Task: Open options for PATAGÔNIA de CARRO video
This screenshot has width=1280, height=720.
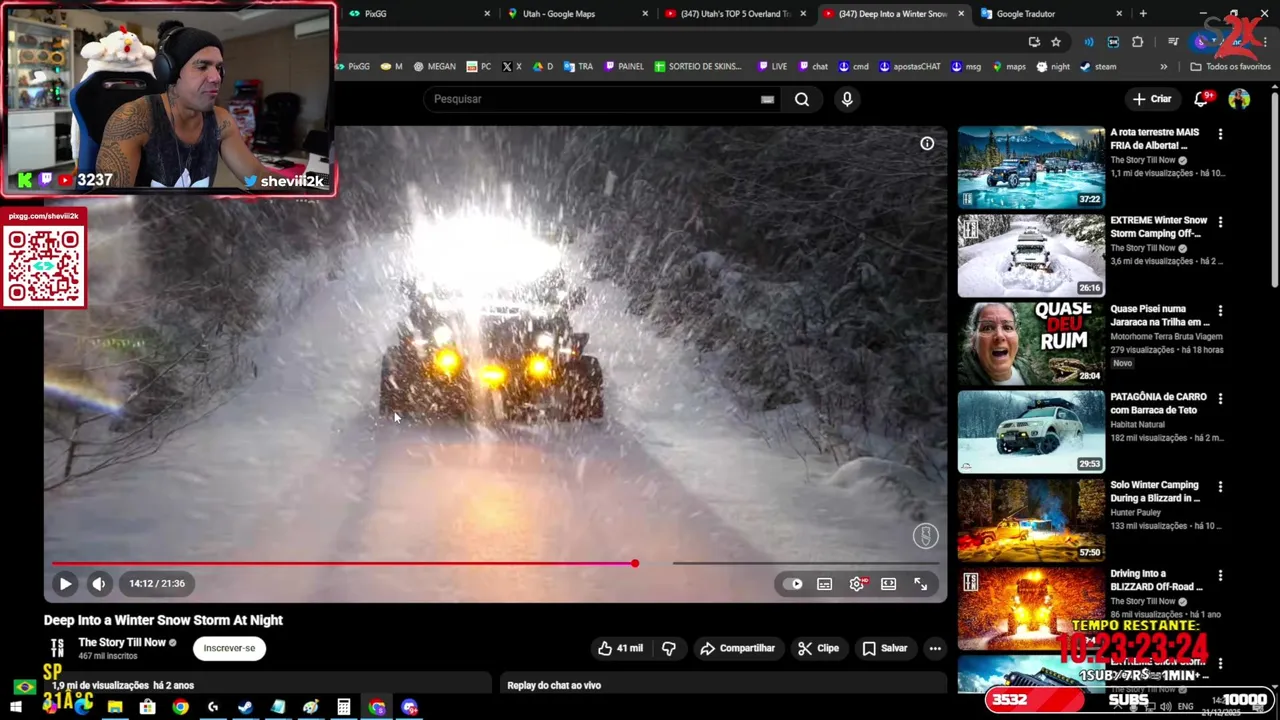Action: pyautogui.click(x=1220, y=399)
